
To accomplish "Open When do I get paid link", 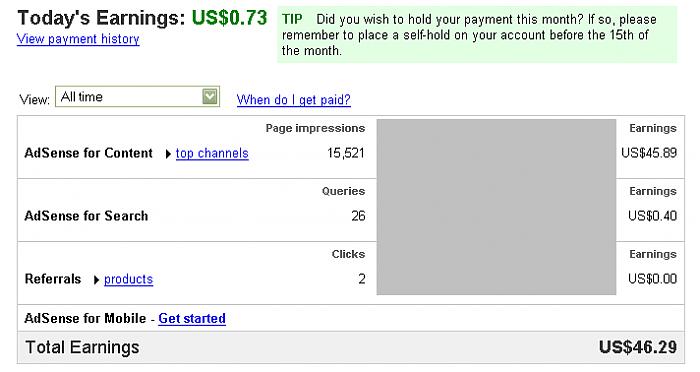I will pyautogui.click(x=293, y=99).
